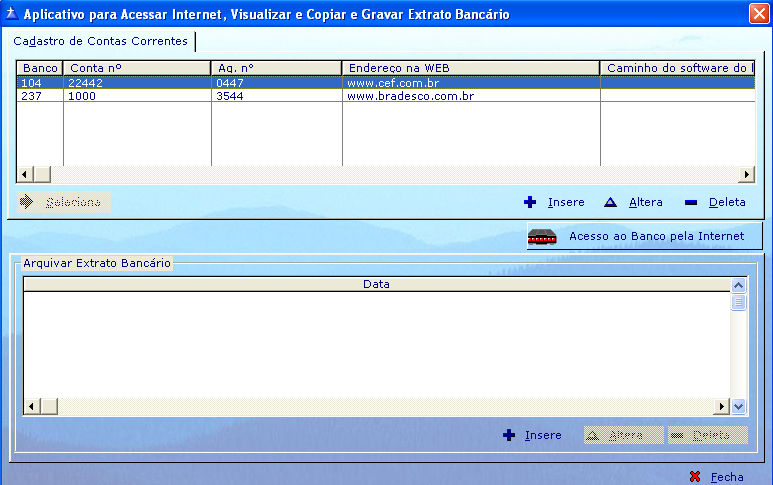This screenshot has width=773, height=485.
Task: Click the bank building icon
Action: coord(542,237)
